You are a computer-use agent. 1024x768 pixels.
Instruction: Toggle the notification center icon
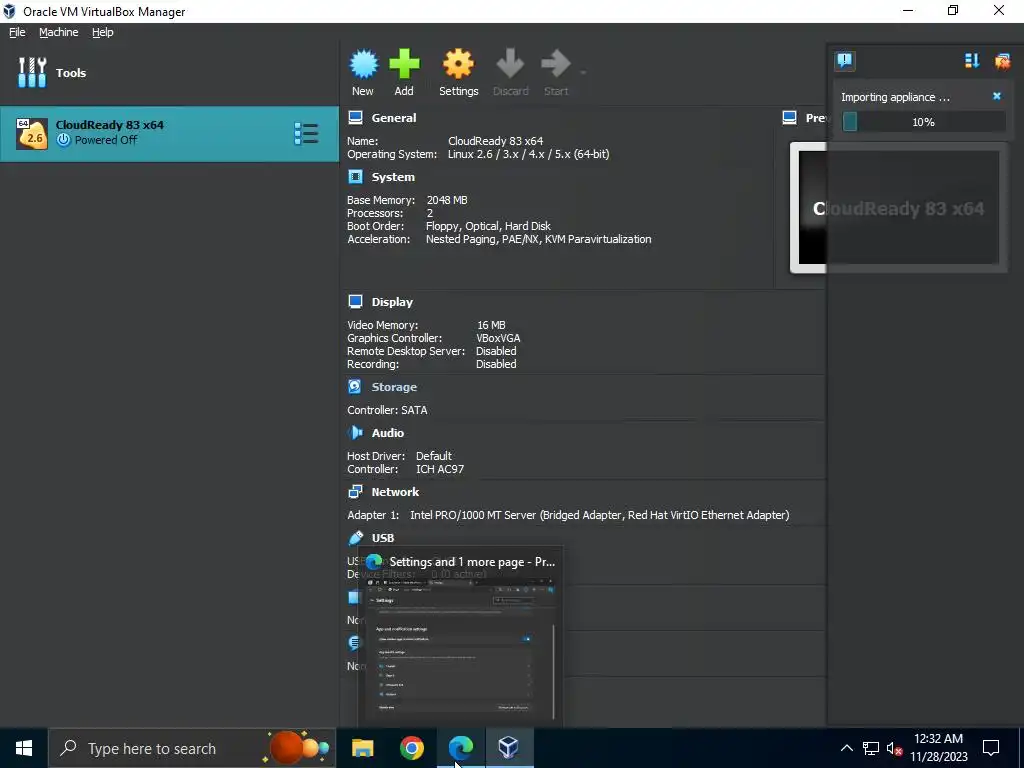(844, 61)
